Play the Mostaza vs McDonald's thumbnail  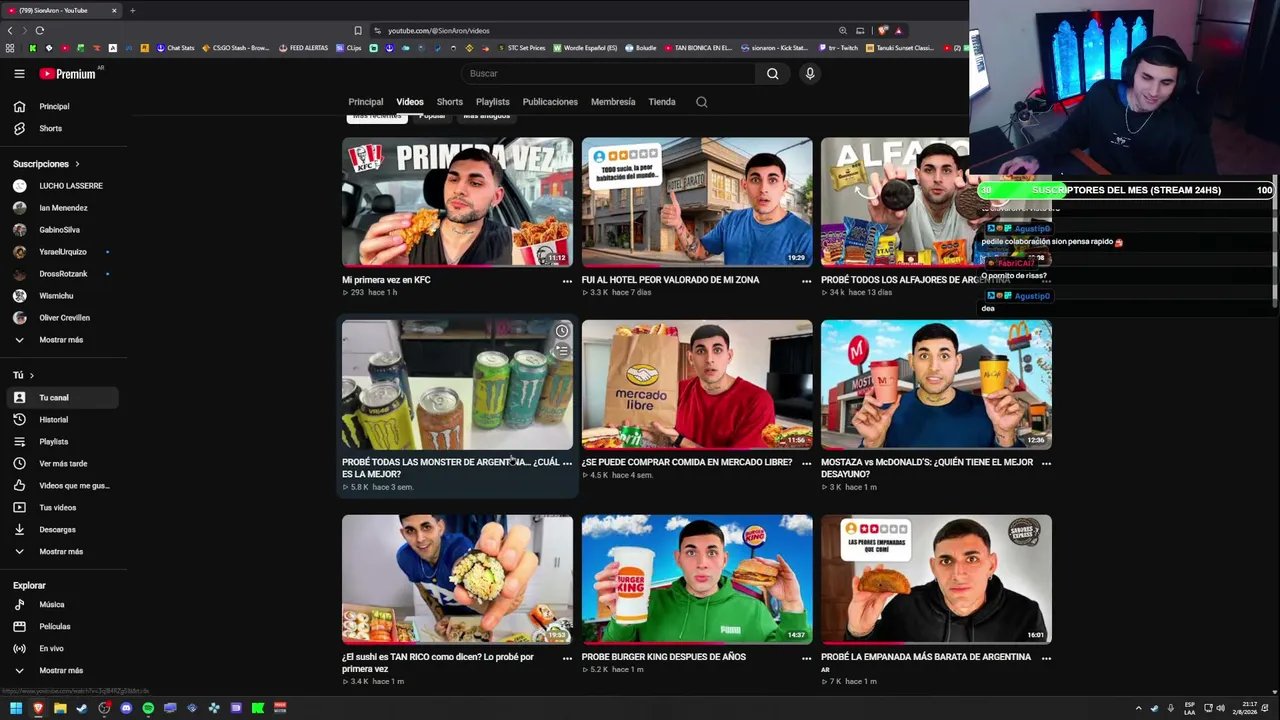coord(936,385)
